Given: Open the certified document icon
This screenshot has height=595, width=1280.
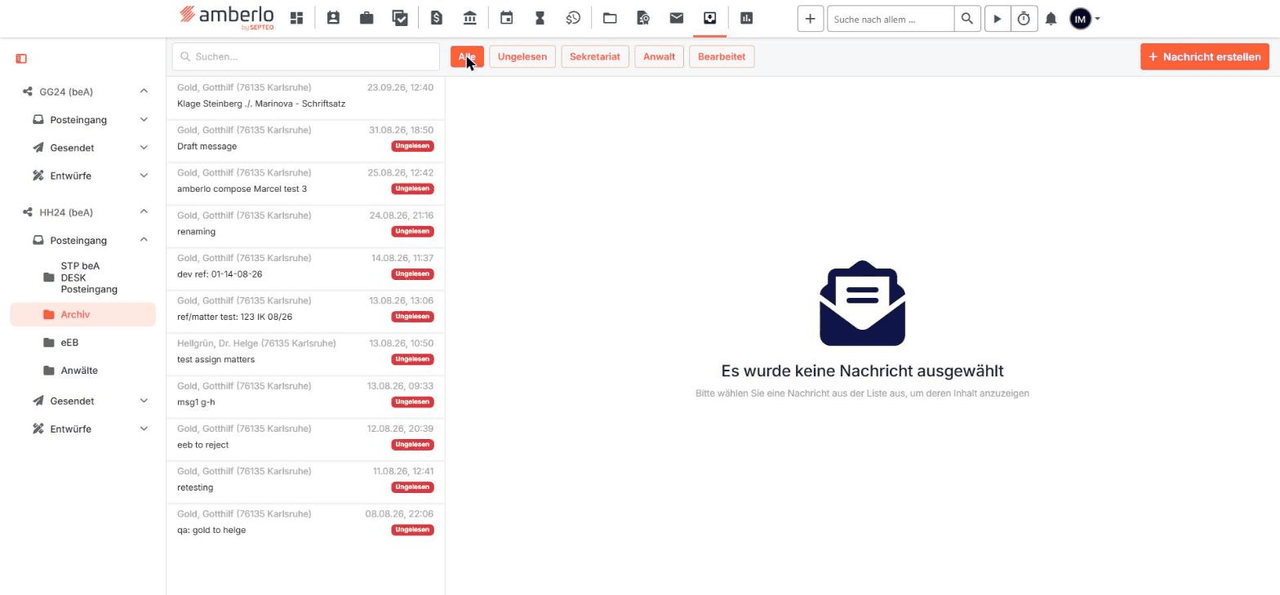Looking at the screenshot, I should [643, 18].
